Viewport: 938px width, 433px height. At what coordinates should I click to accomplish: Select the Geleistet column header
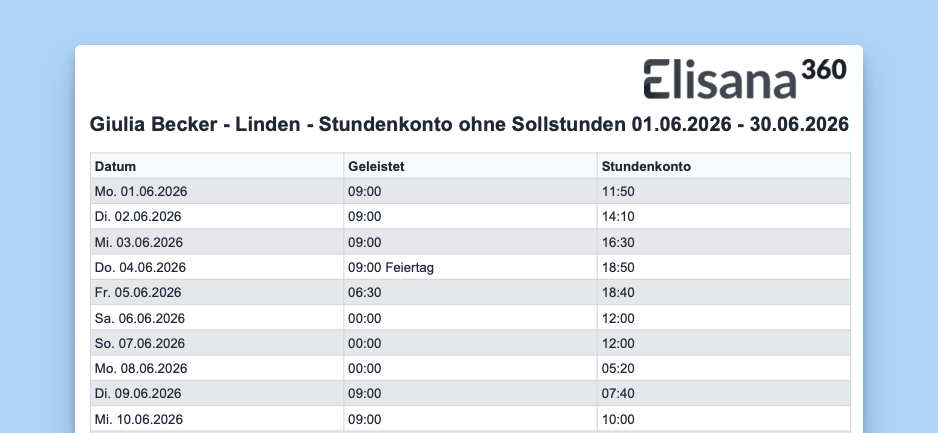point(470,166)
